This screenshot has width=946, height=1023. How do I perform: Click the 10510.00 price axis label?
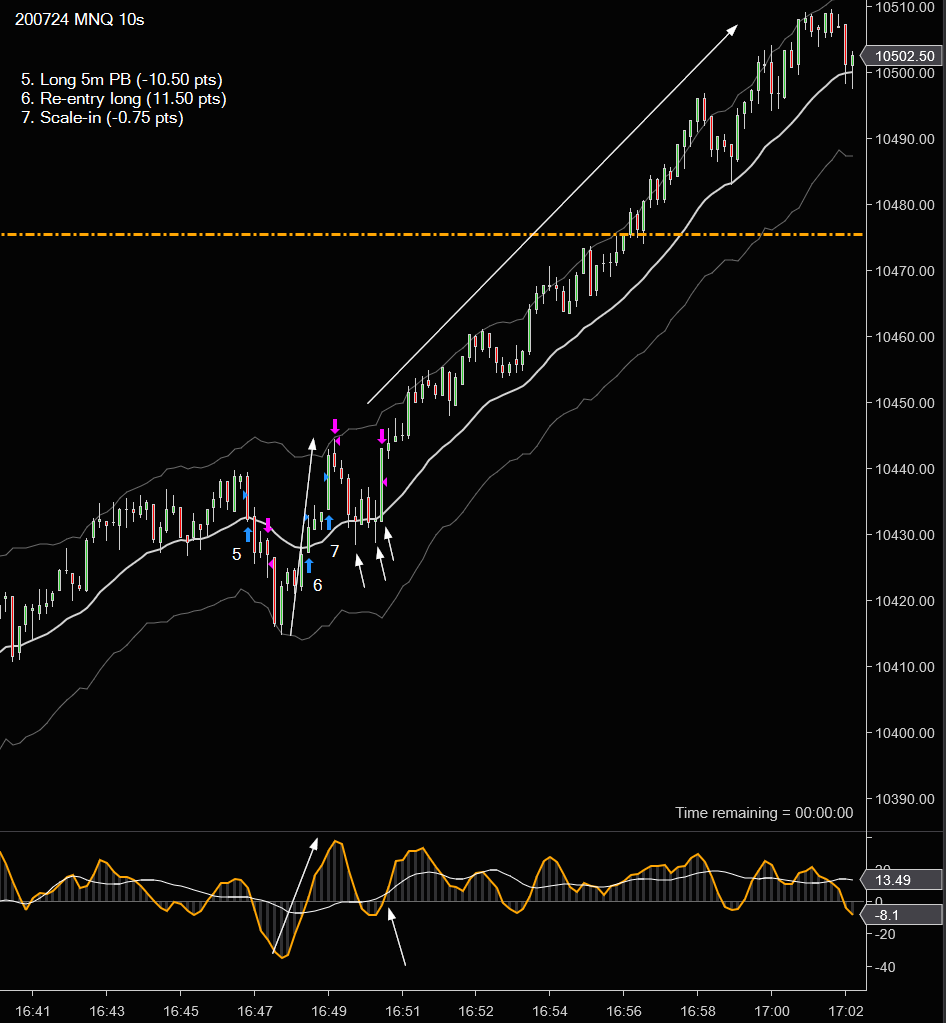pos(904,7)
